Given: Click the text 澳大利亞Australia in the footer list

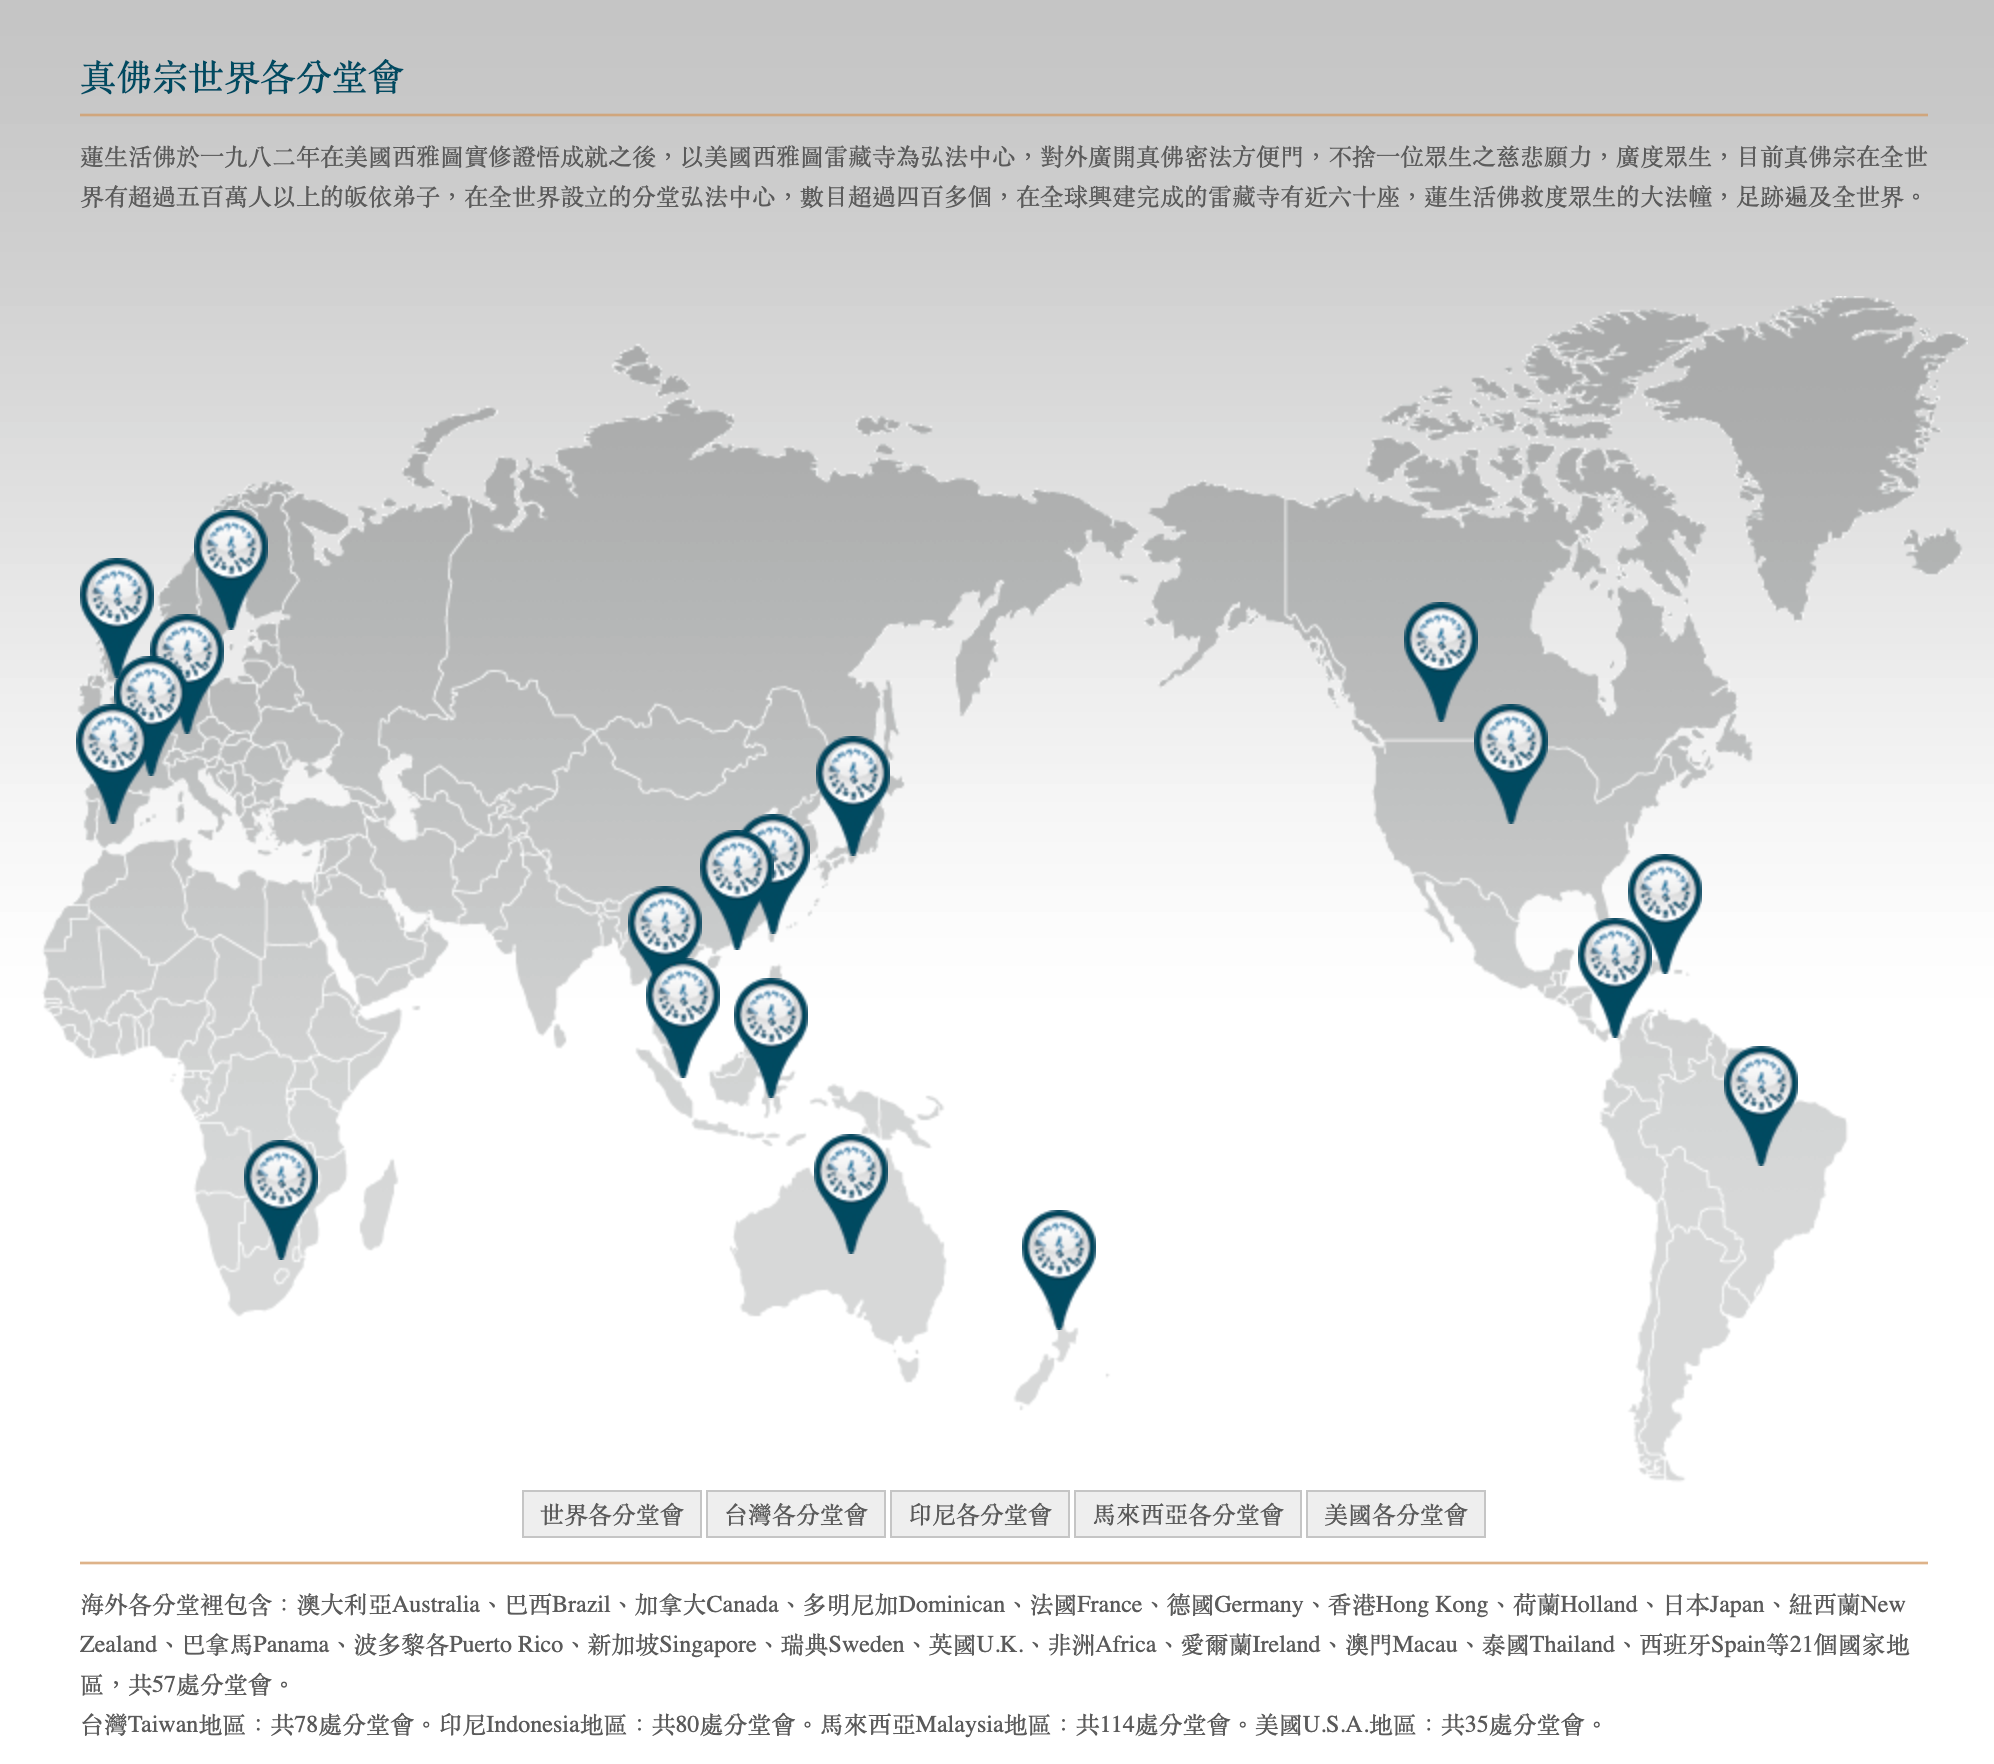Looking at the screenshot, I should point(388,1604).
